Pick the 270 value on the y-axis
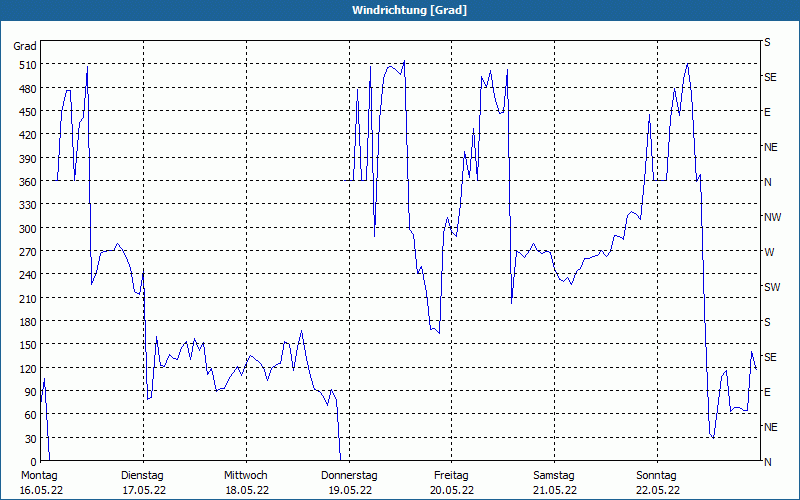The width and height of the screenshot is (800, 500). pyautogui.click(x=26, y=252)
